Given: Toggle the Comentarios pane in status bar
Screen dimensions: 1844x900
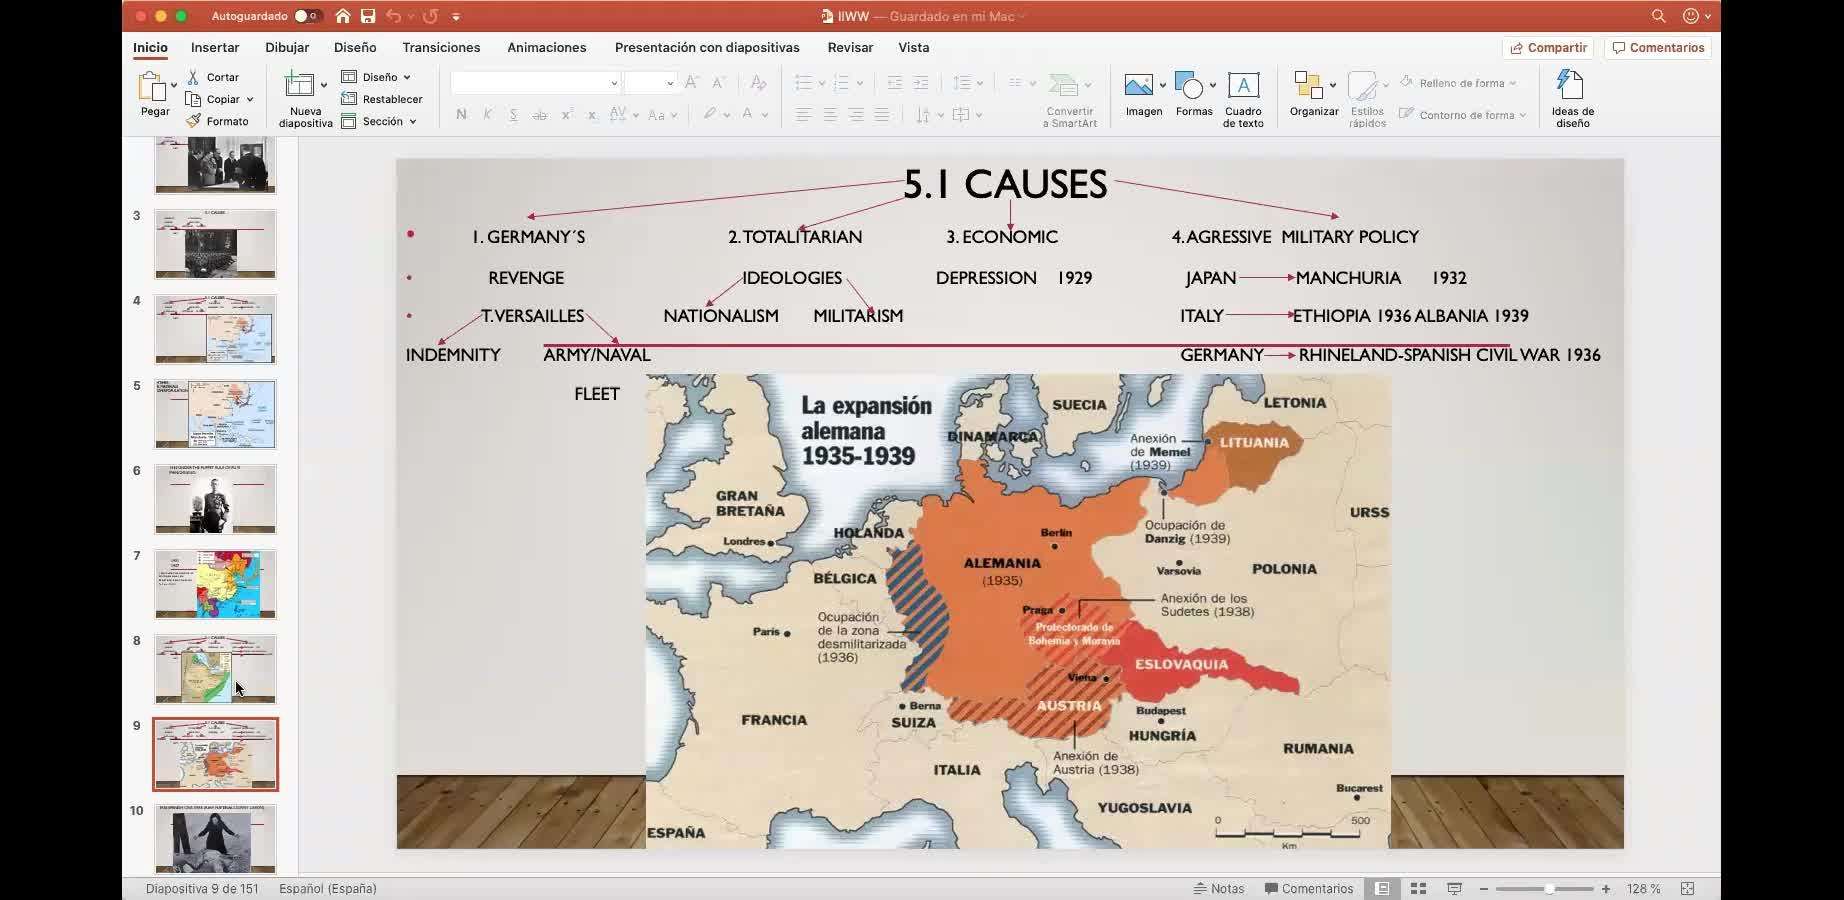Looking at the screenshot, I should tap(1308, 888).
